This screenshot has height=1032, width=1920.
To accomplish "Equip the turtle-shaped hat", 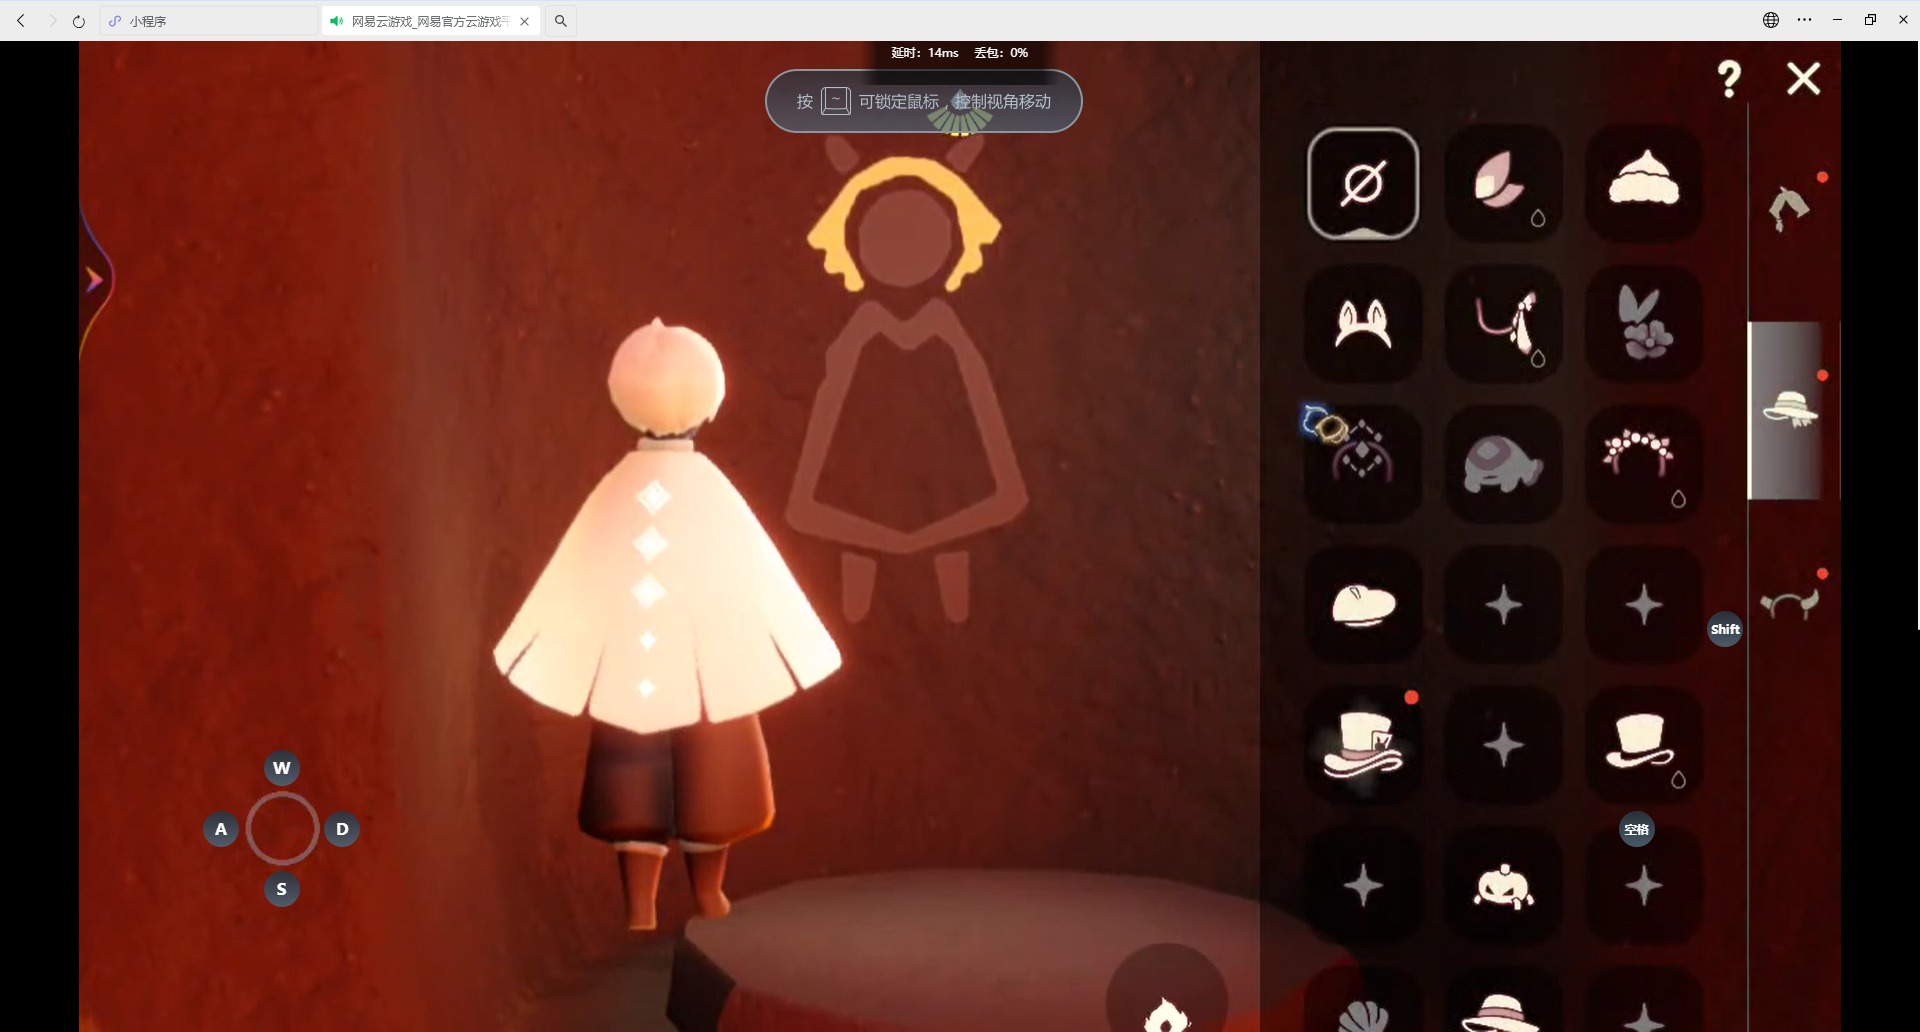I will [1503, 464].
